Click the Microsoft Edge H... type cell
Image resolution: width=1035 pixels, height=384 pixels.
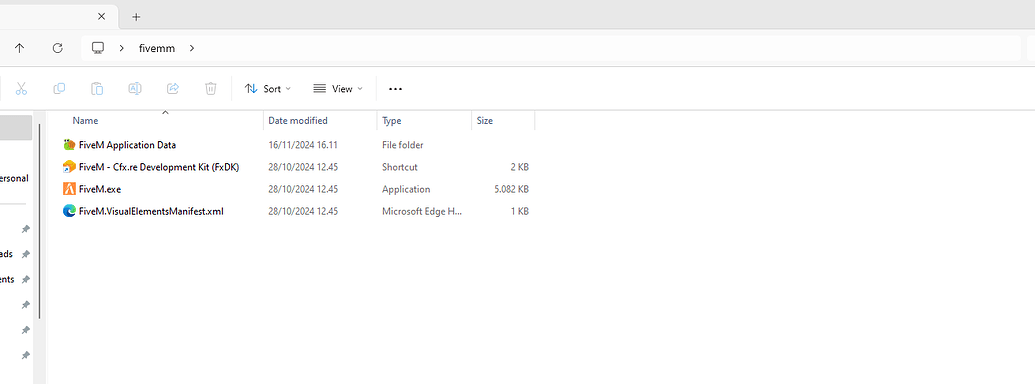coord(422,211)
